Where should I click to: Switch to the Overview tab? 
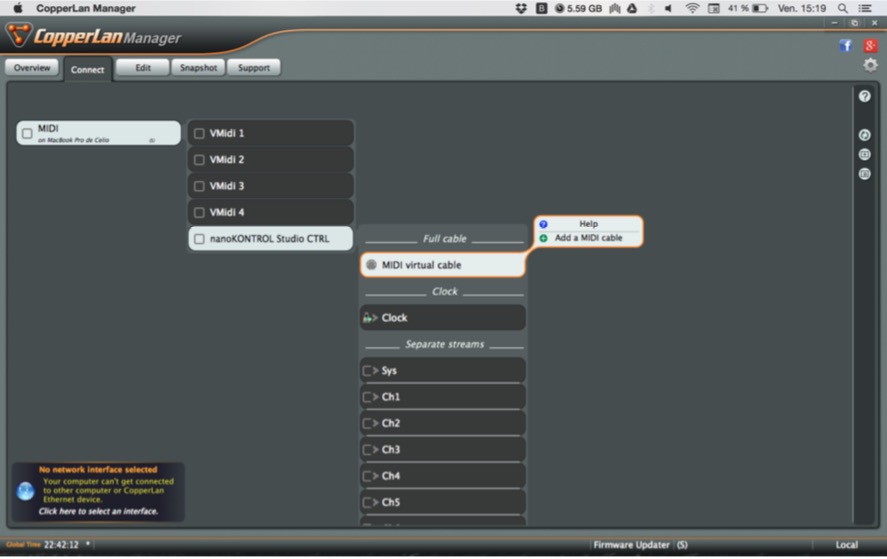32,68
